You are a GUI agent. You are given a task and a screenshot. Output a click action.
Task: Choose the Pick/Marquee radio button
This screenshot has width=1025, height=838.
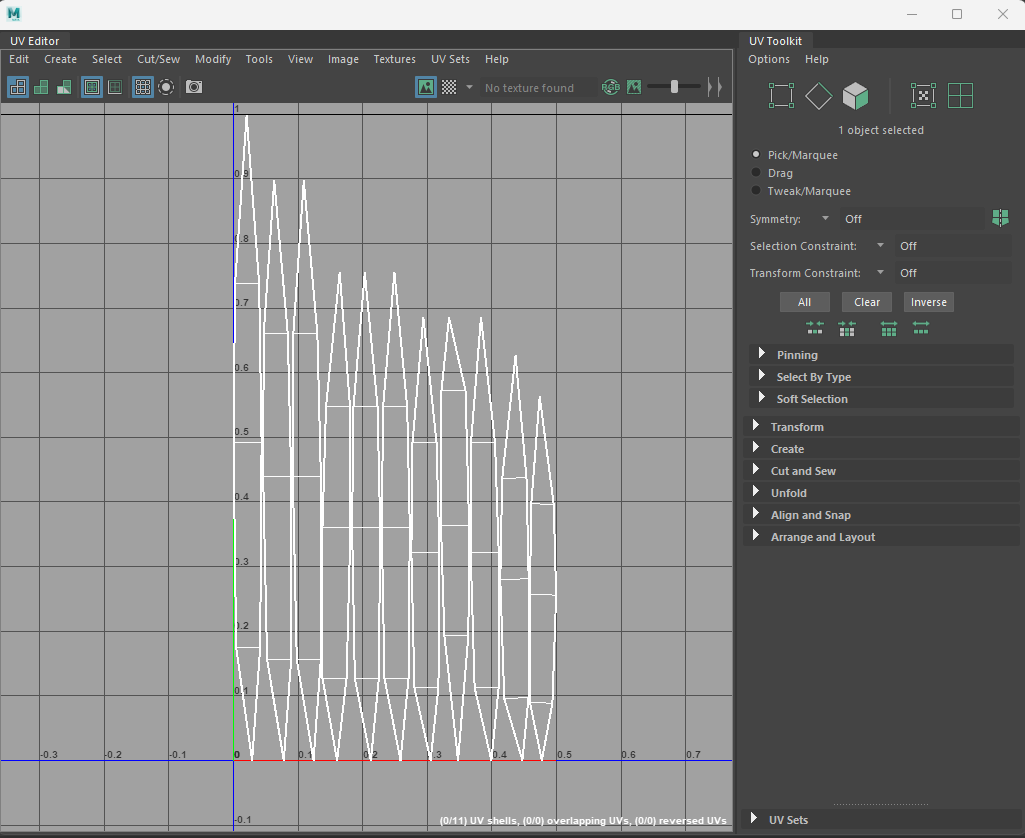click(757, 155)
